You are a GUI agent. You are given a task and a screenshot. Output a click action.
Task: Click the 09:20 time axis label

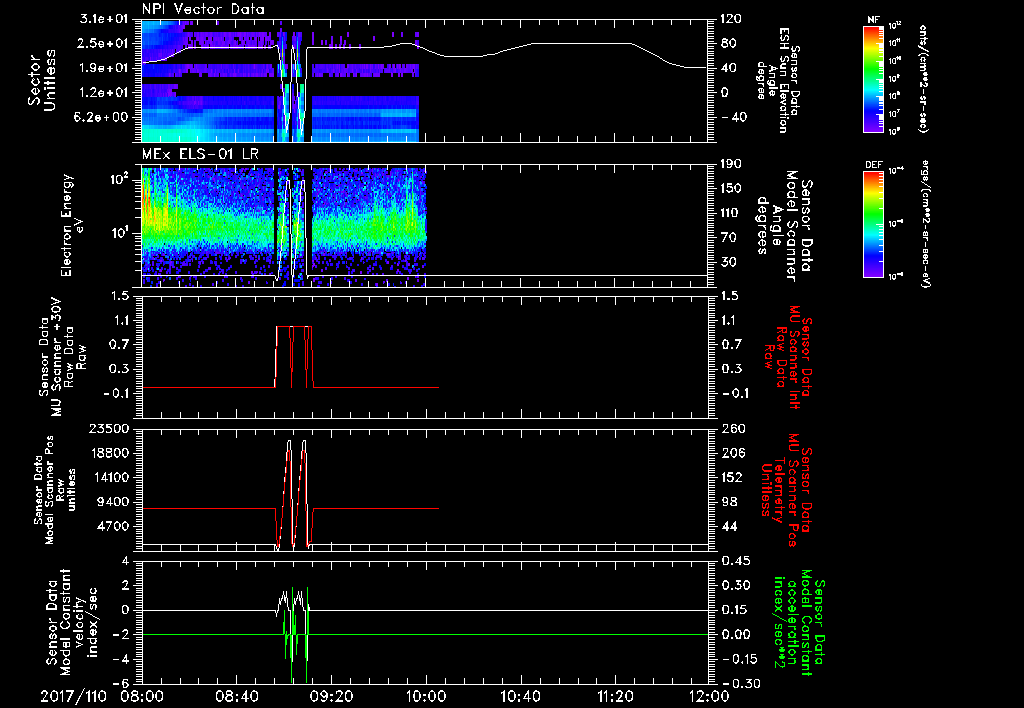tap(331, 696)
